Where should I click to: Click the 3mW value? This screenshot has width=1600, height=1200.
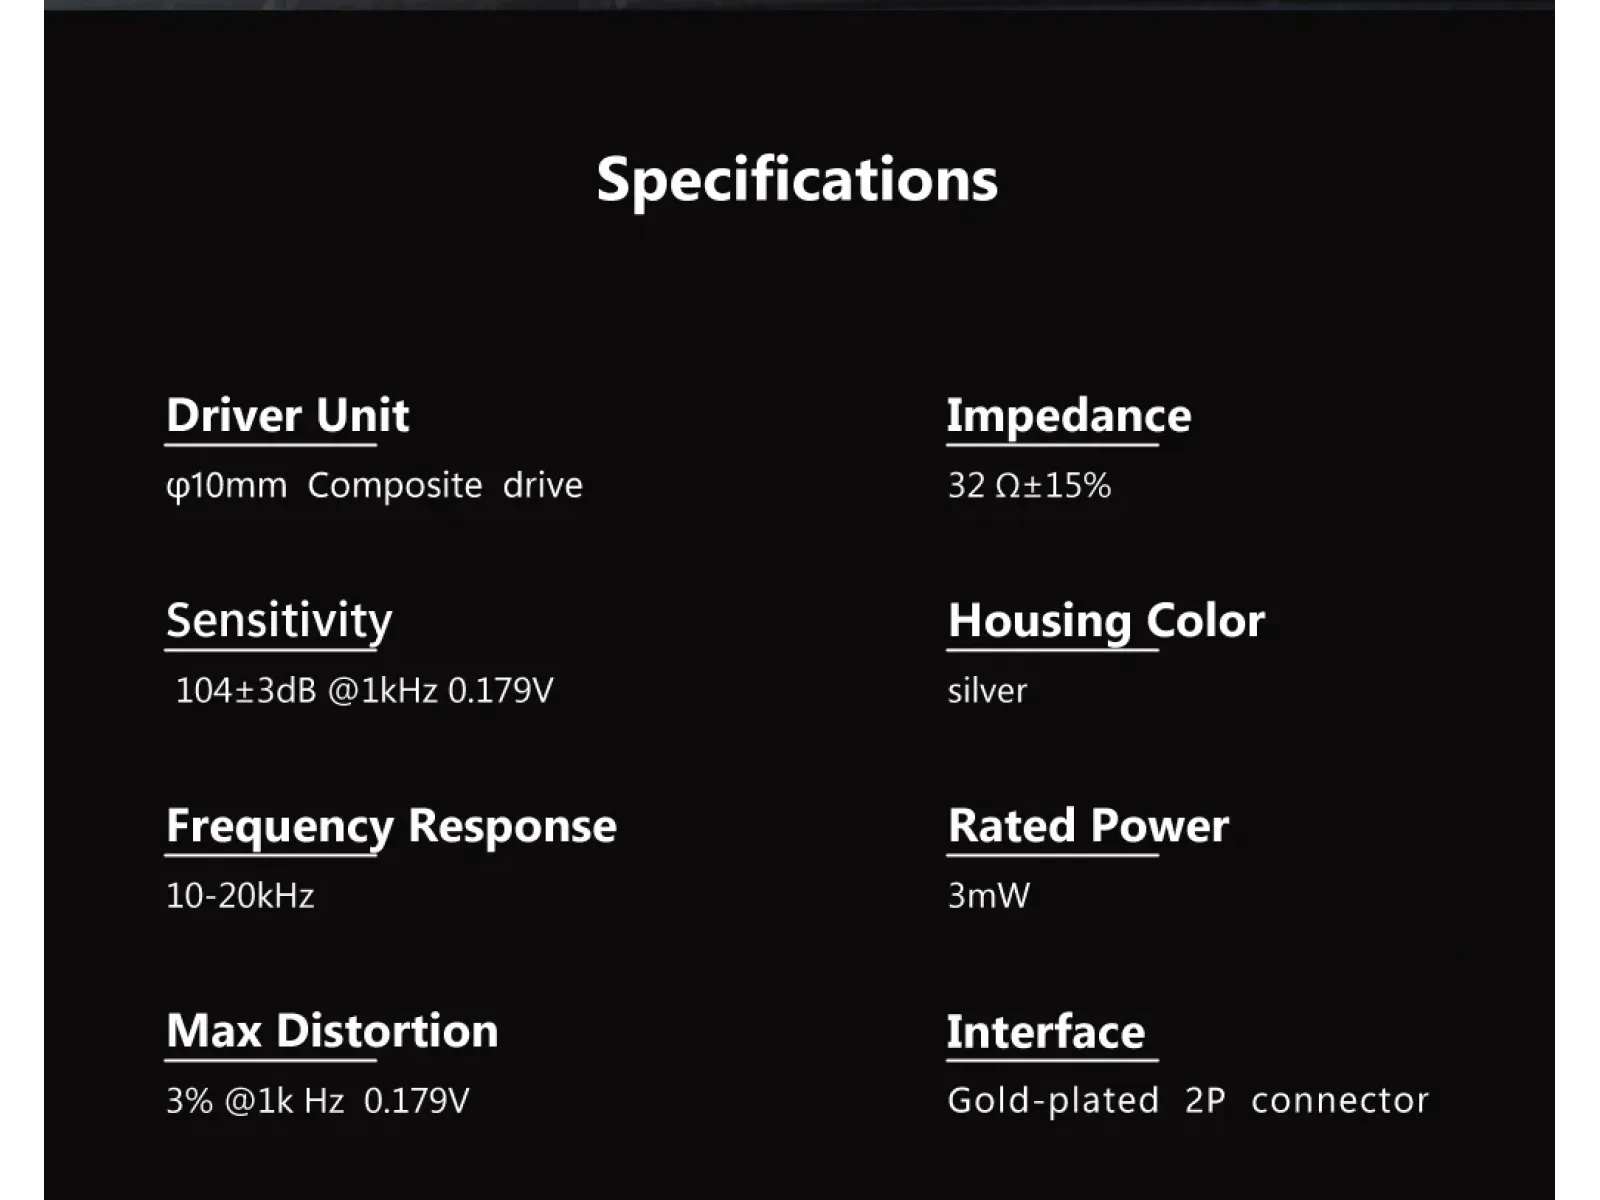click(989, 896)
